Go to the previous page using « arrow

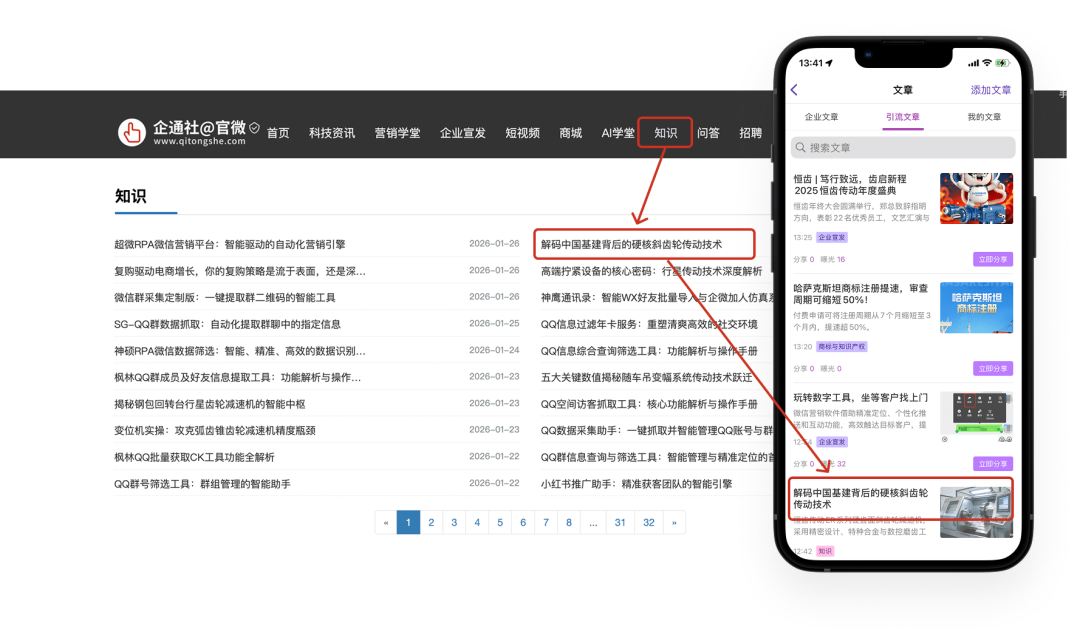pos(385,522)
